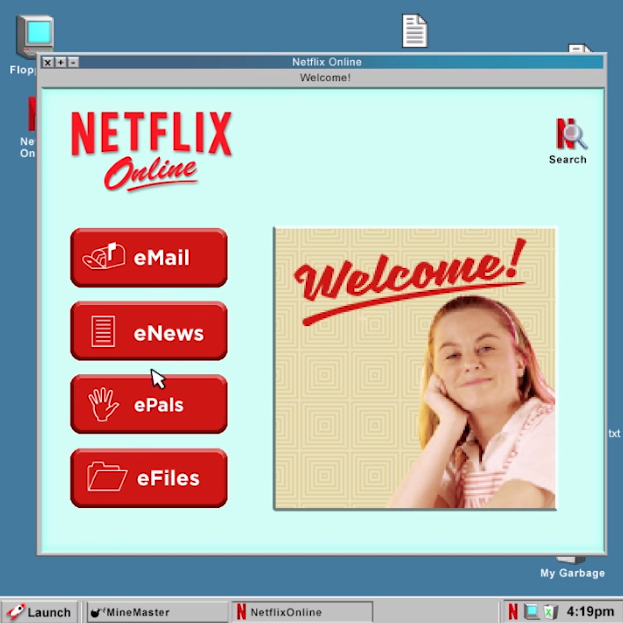Click the red N tray icon

(x=513, y=611)
